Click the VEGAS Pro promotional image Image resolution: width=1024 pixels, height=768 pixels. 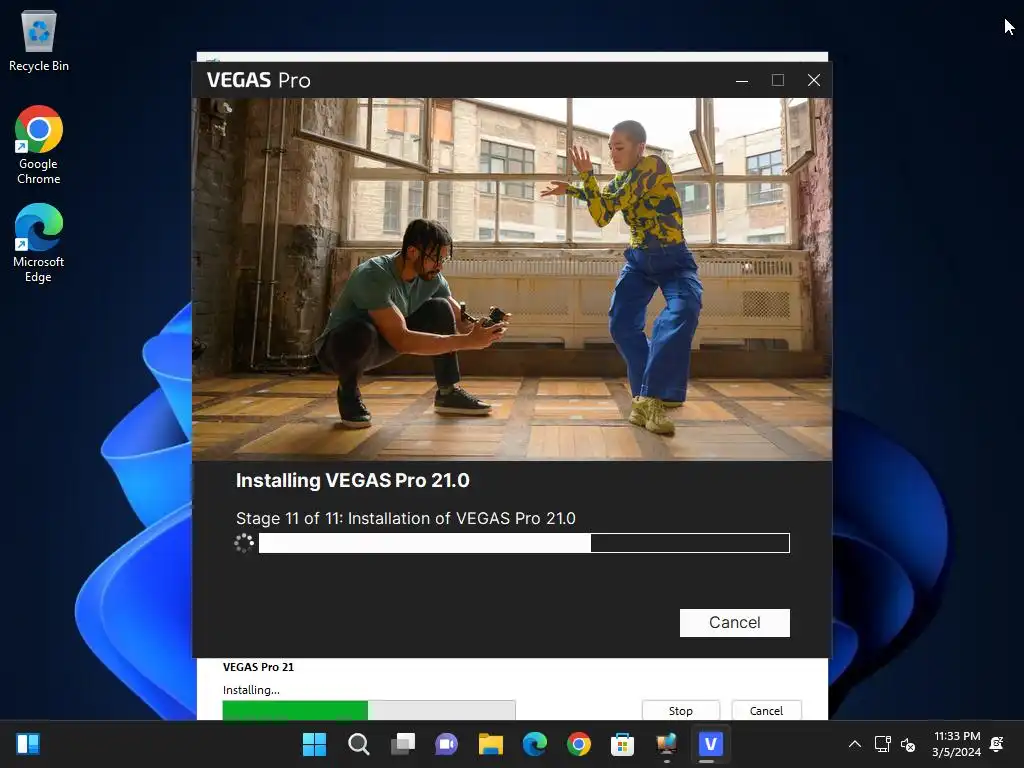tap(512, 279)
